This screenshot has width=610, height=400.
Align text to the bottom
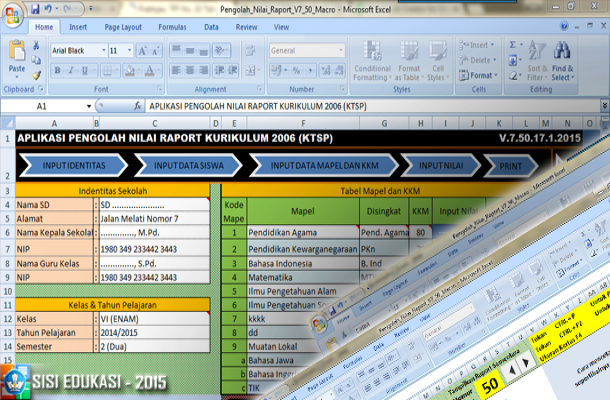click(203, 50)
